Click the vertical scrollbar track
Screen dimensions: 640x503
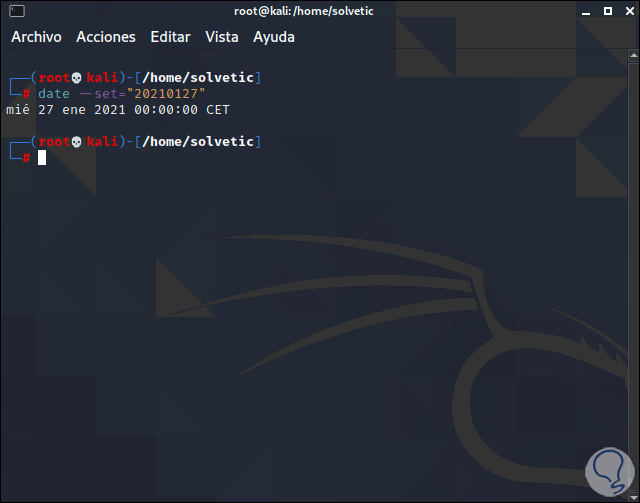click(x=633, y=276)
